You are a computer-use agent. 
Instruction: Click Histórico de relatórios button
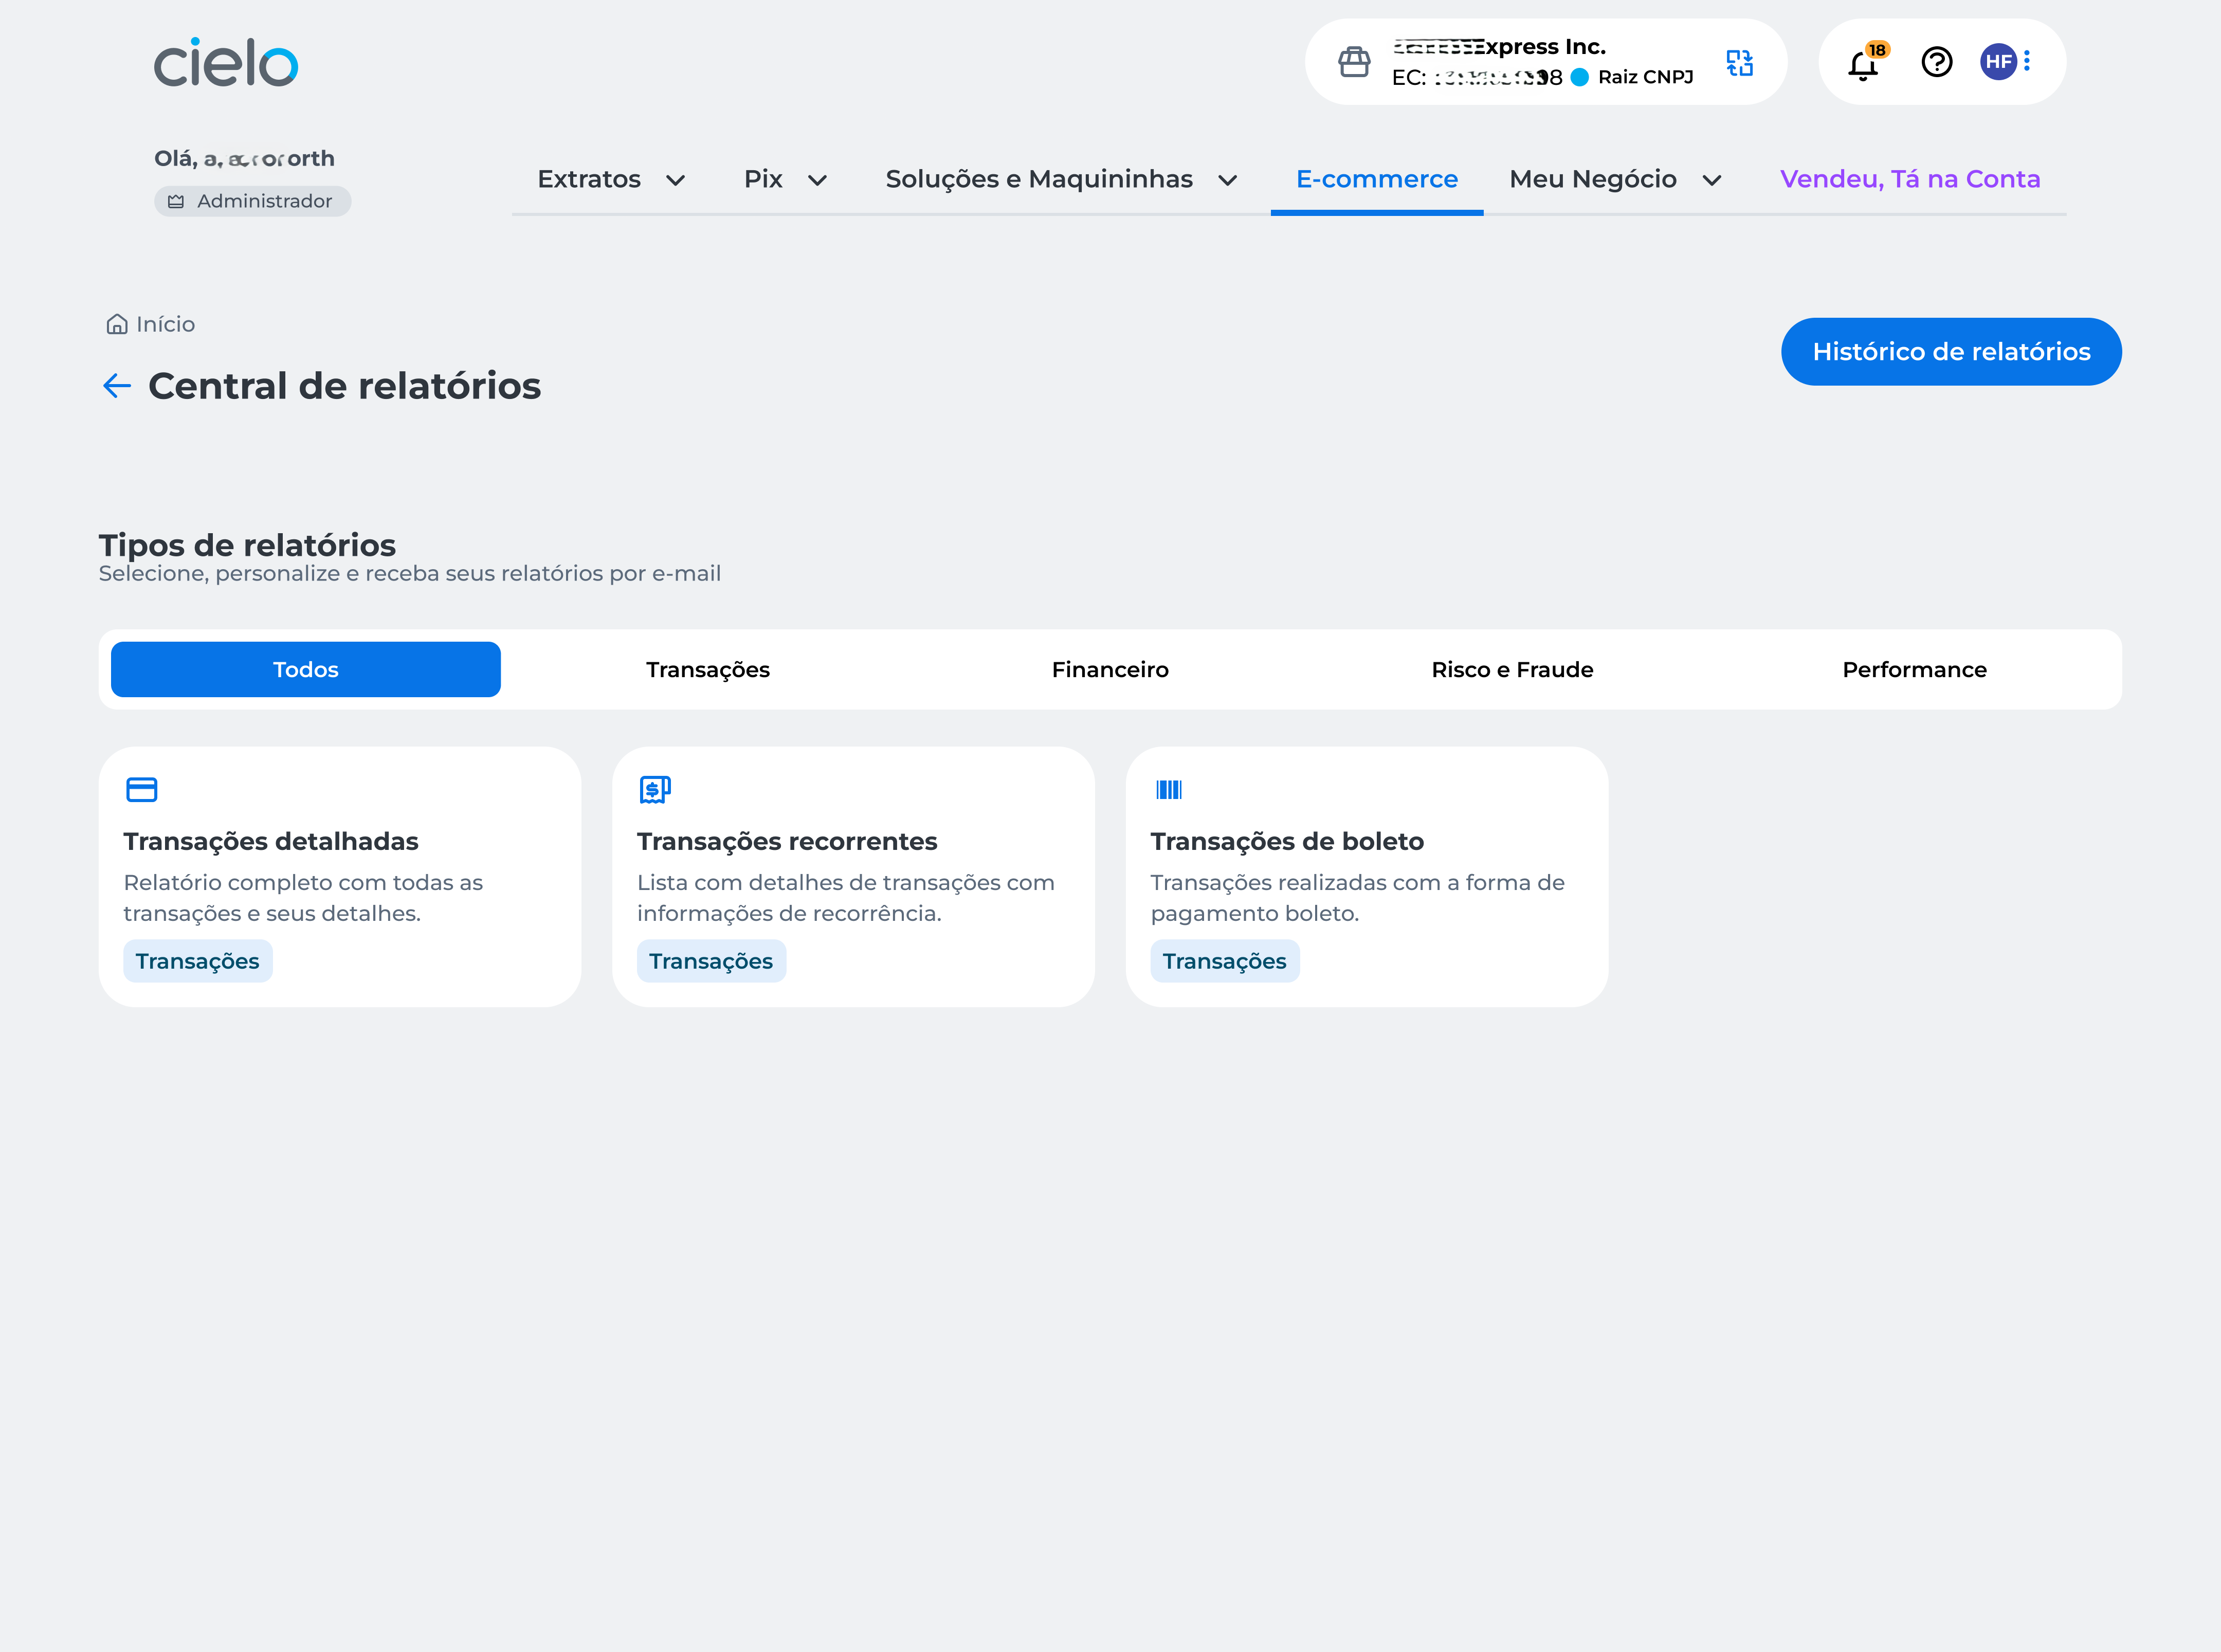pos(1950,352)
